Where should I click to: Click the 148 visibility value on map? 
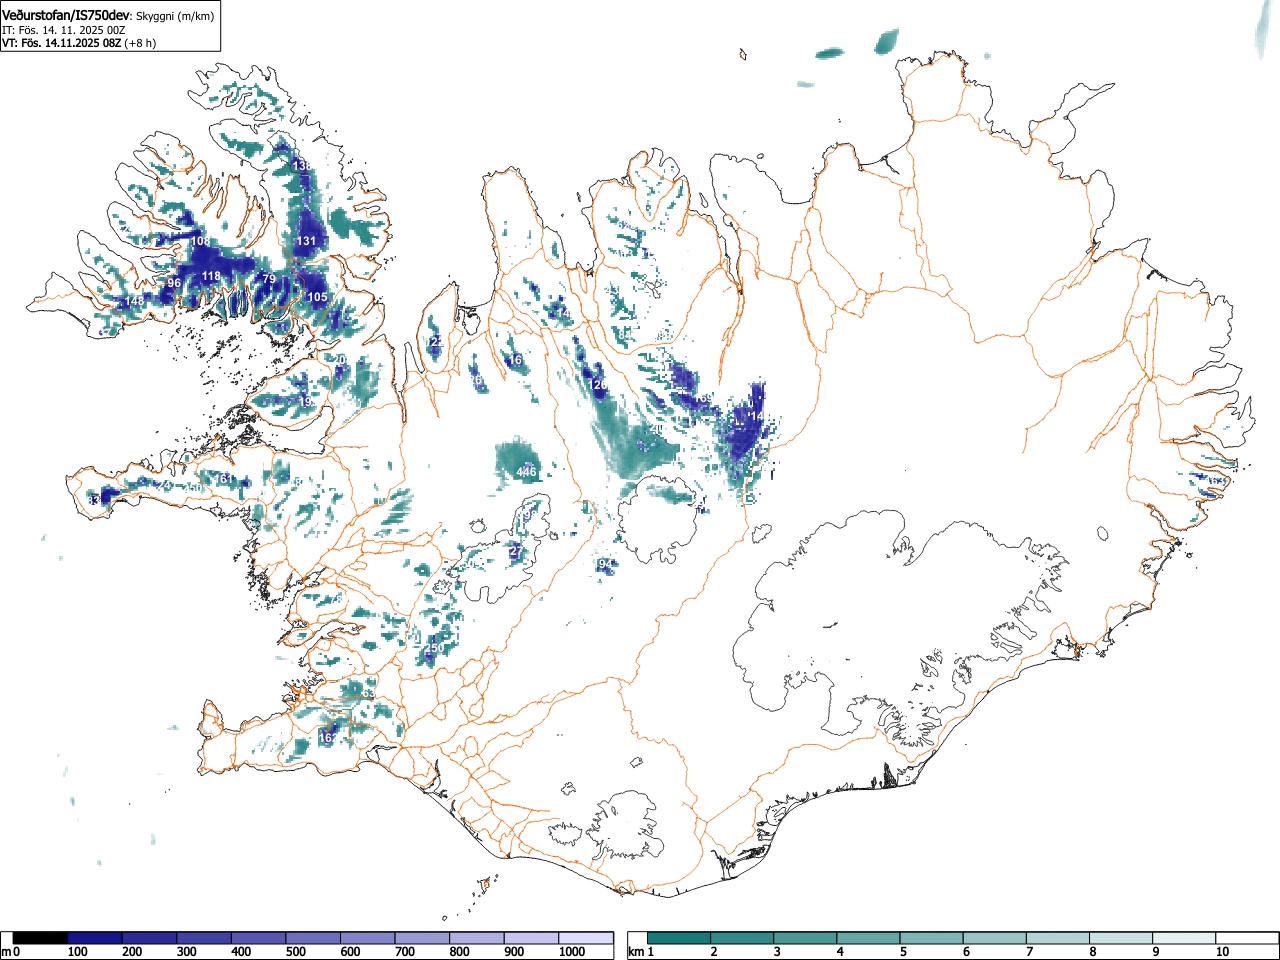[134, 301]
